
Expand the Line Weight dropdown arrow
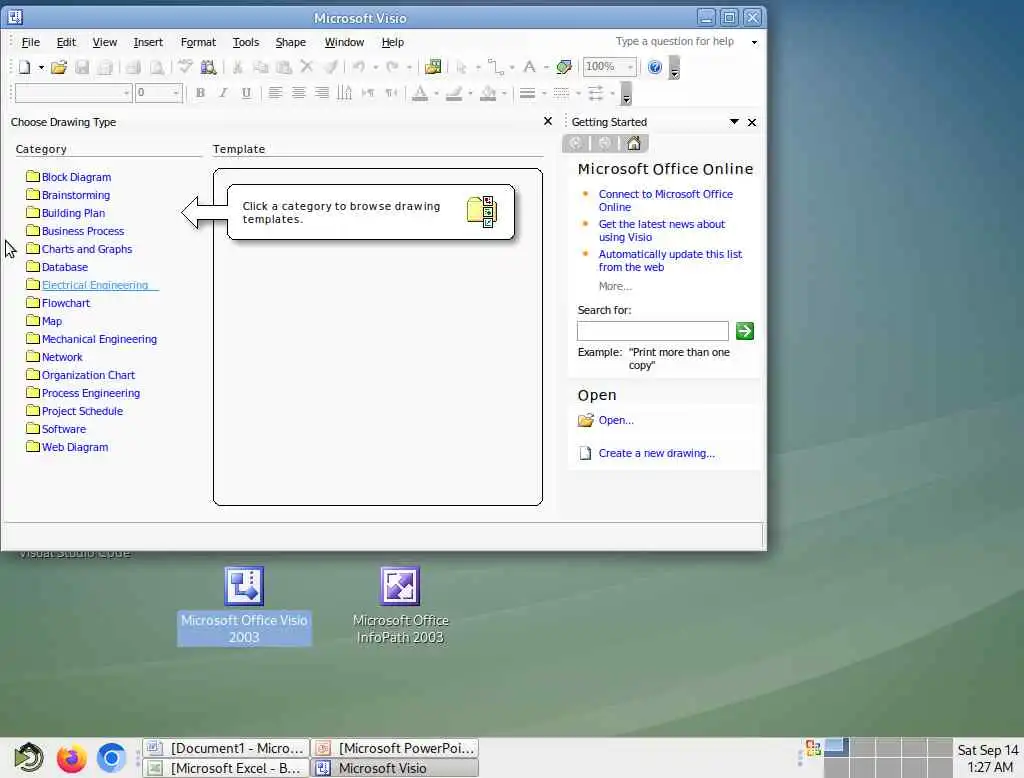(544, 93)
